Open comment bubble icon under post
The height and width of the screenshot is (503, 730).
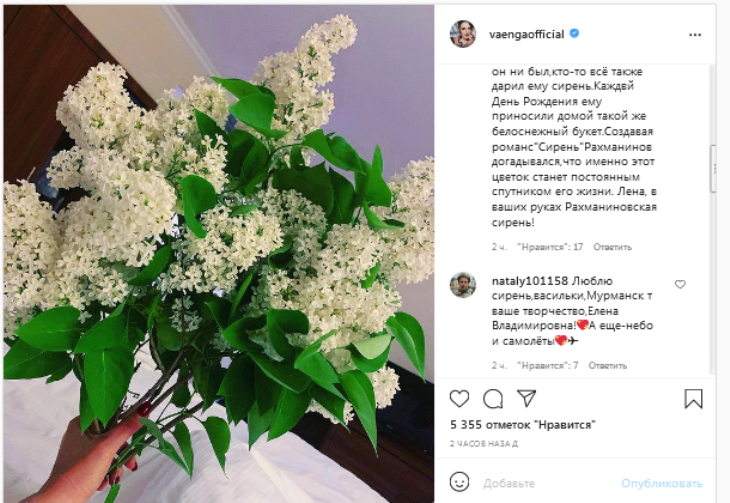coord(493,399)
